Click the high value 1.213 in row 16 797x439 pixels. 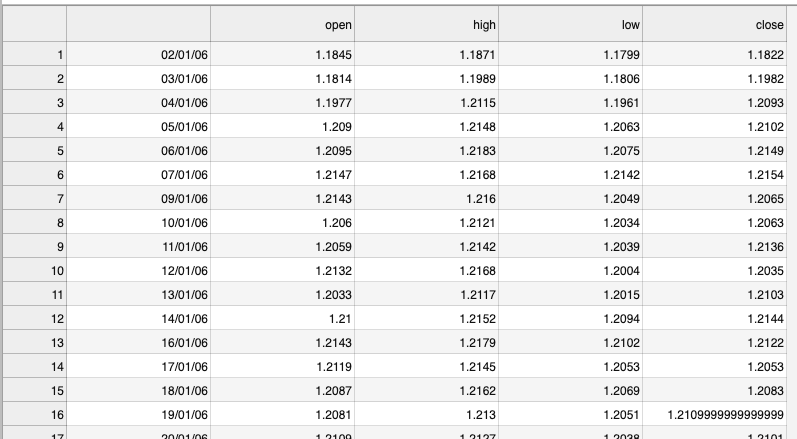tap(426, 415)
